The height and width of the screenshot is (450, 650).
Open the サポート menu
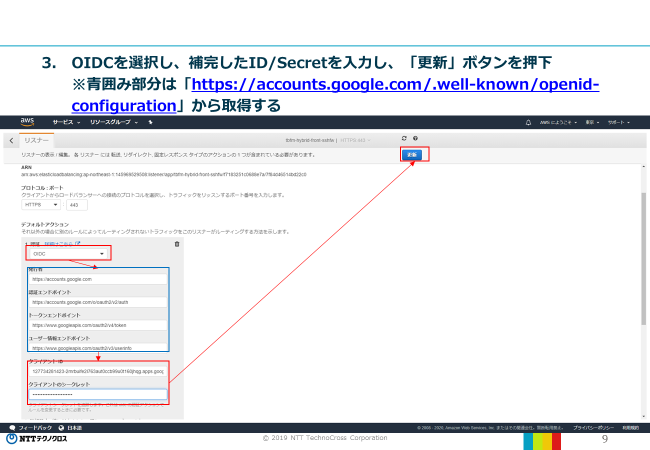[618, 123]
